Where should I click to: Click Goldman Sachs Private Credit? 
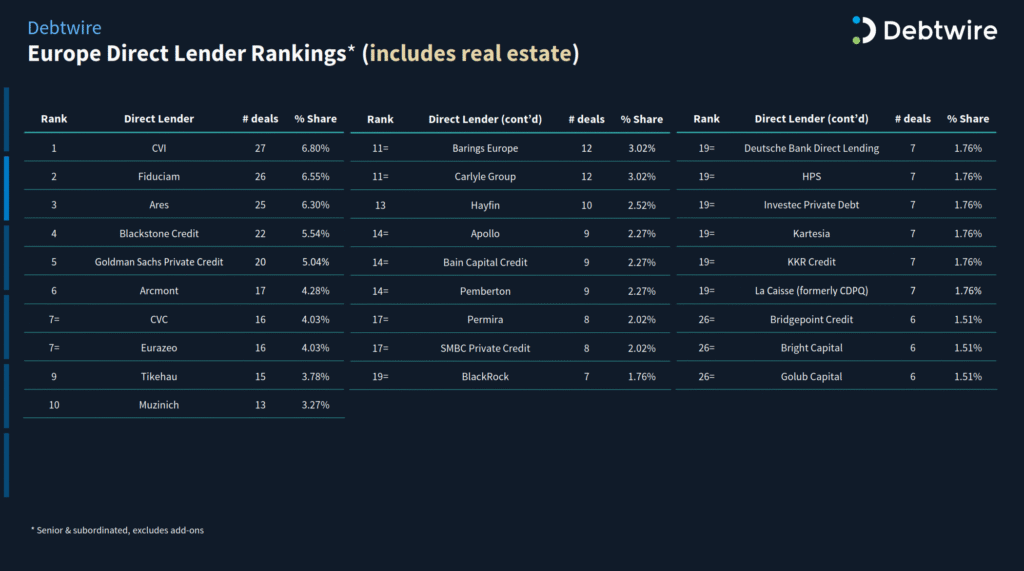(x=159, y=262)
